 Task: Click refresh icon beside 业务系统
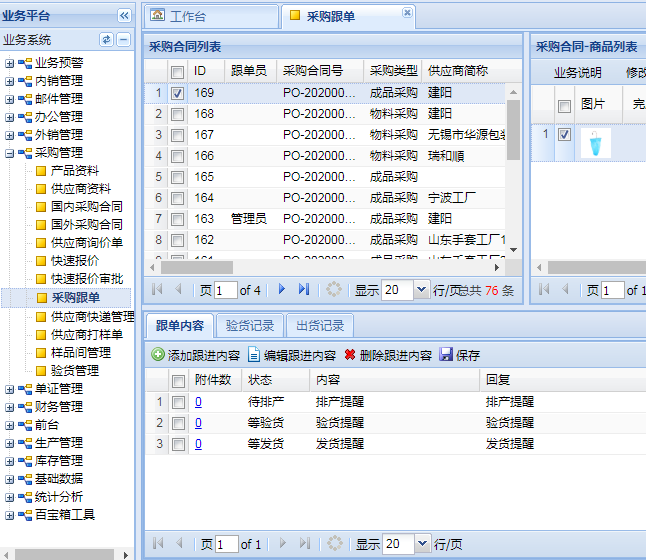(106, 40)
